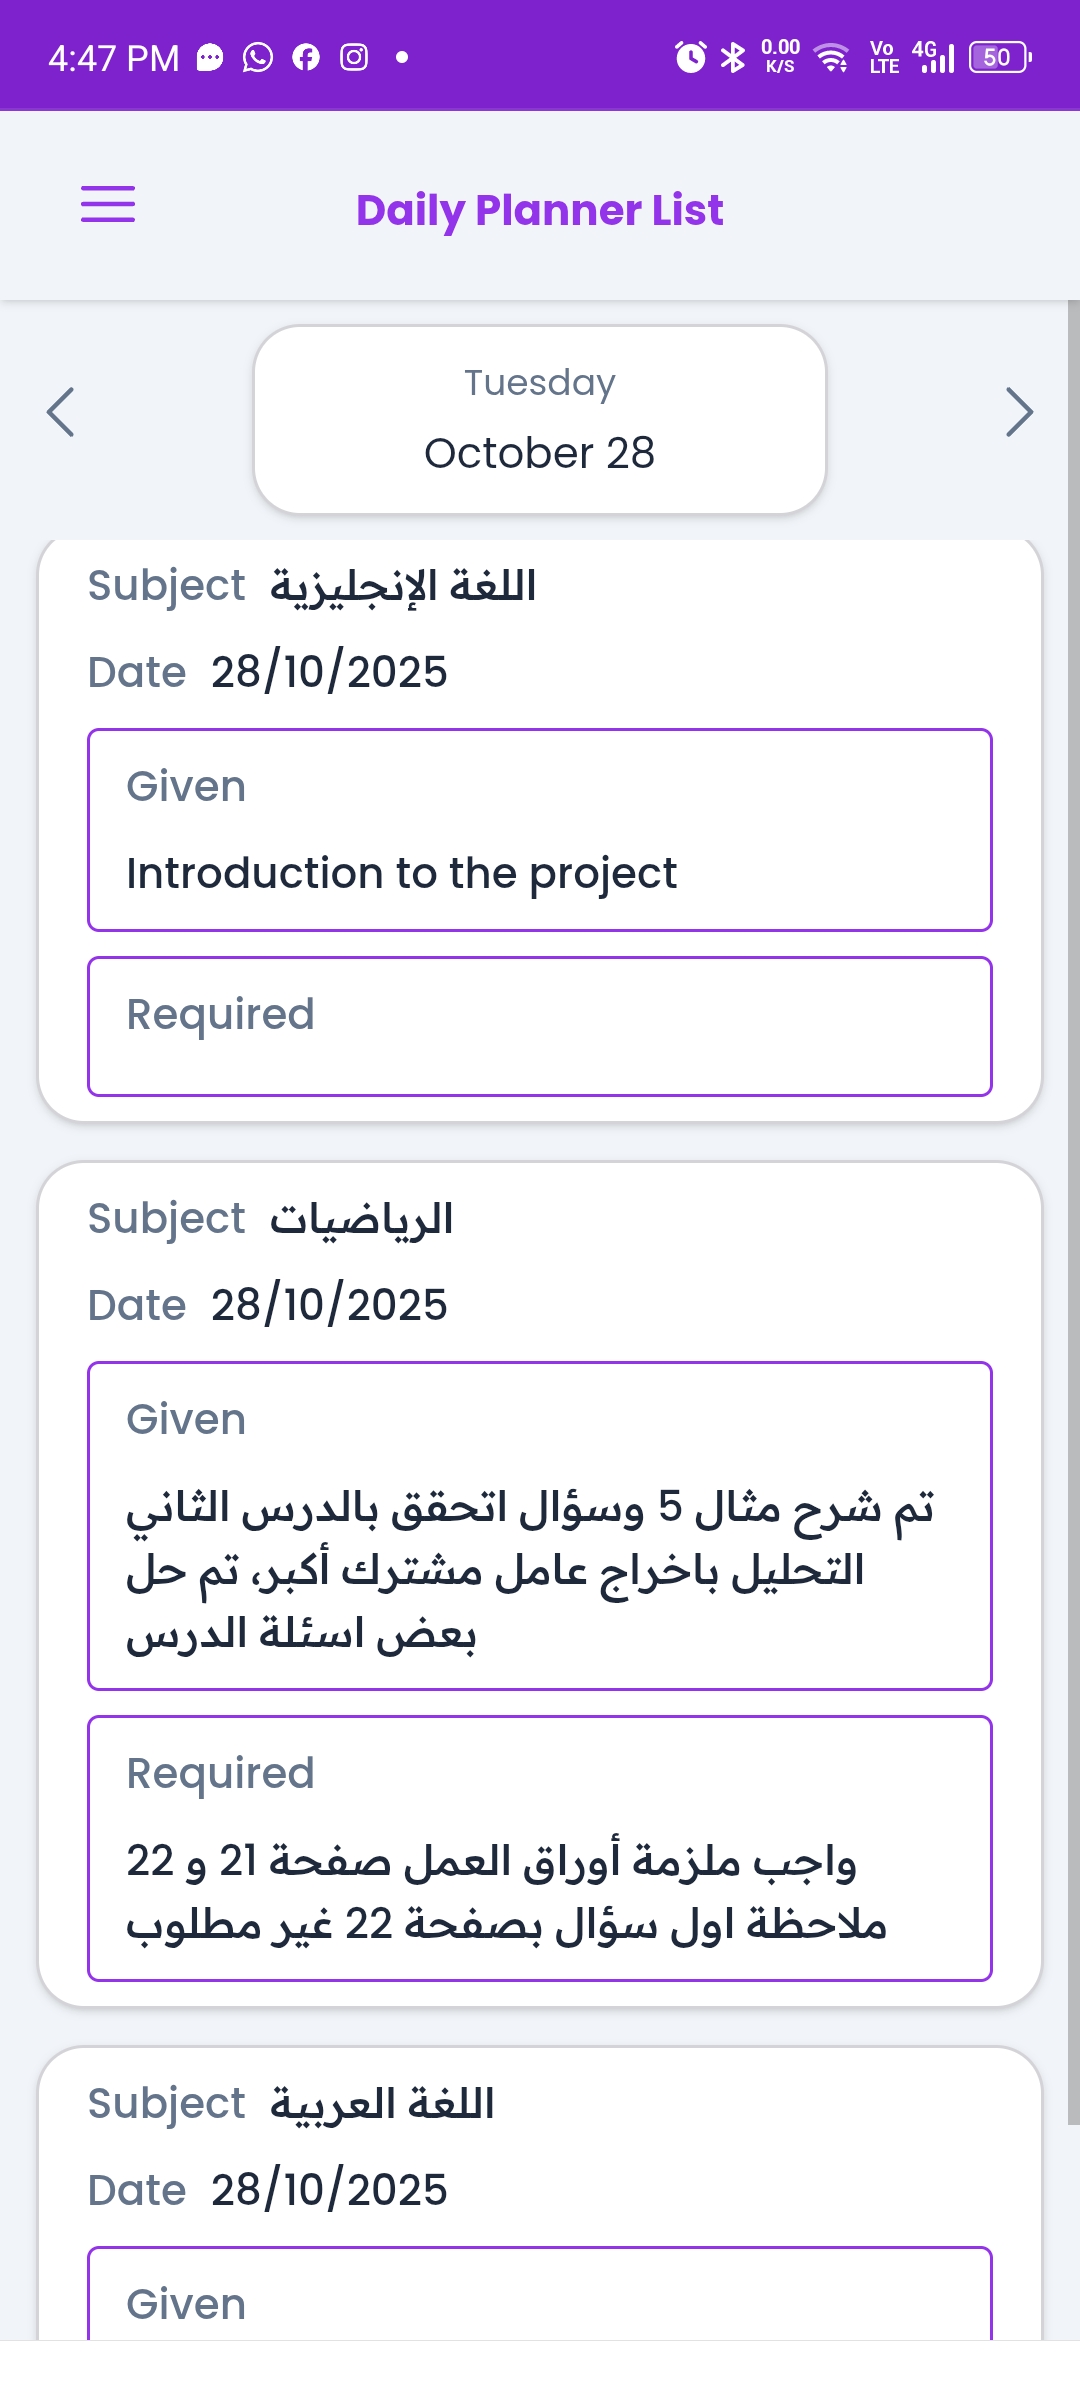This screenshot has width=1080, height=2400.
Task: Tap the Instagram notification icon in status bar
Action: pos(354,58)
